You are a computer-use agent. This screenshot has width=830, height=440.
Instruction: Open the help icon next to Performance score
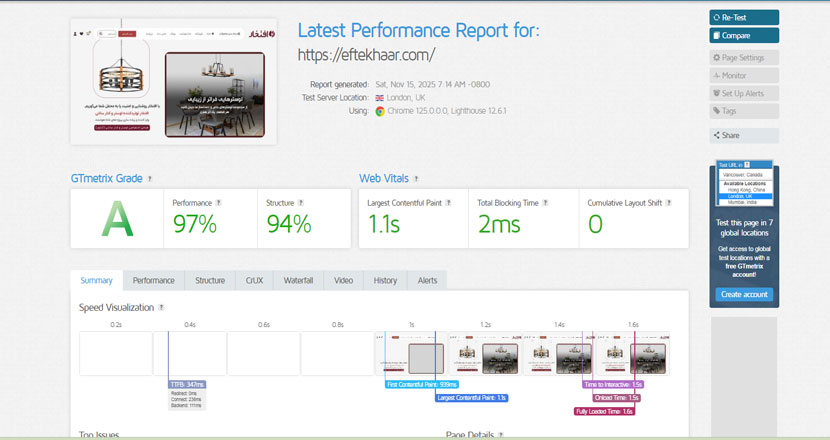point(218,202)
